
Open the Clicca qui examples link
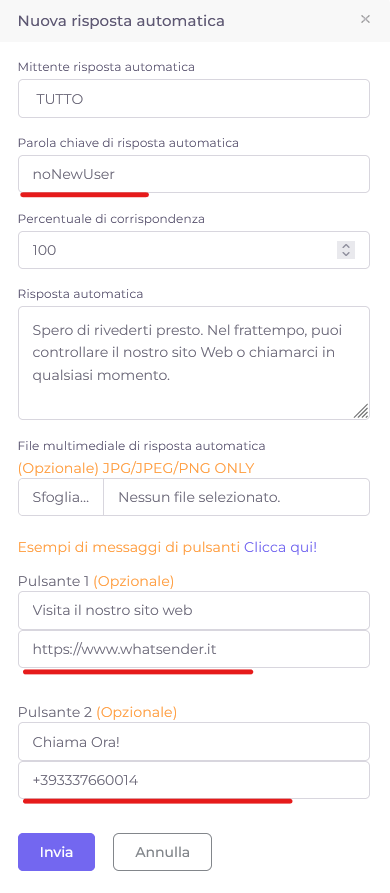[280, 548]
